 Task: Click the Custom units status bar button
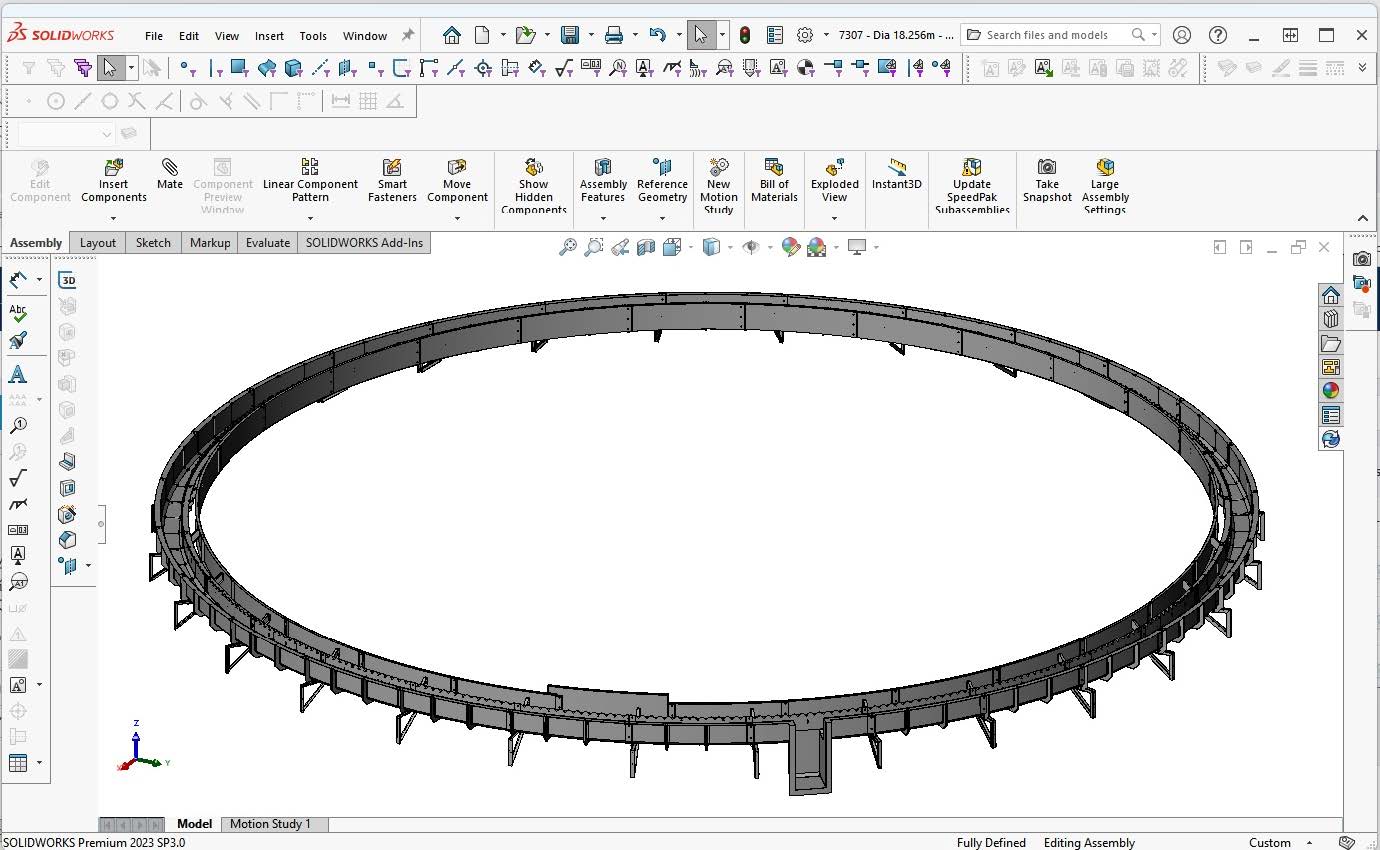pos(1270,843)
